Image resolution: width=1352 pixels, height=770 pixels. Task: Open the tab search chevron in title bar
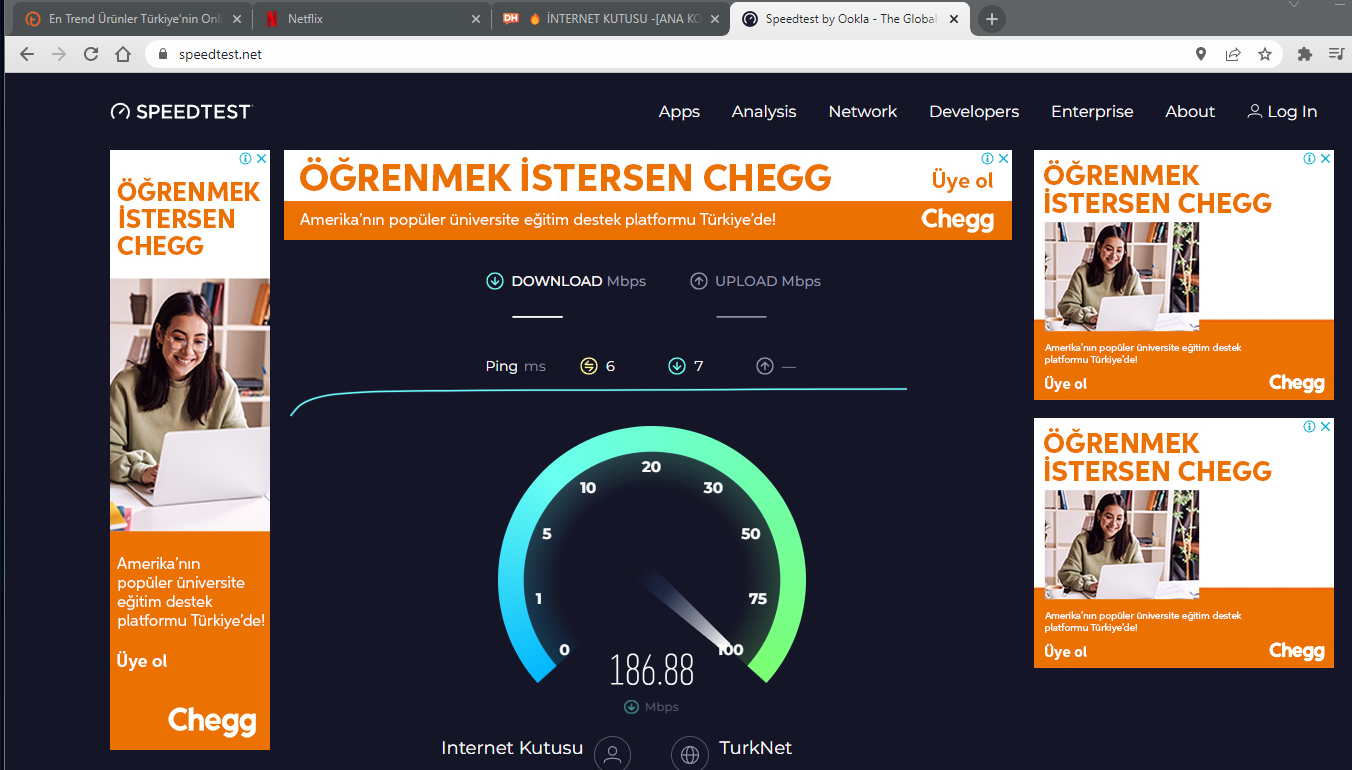point(1295,5)
